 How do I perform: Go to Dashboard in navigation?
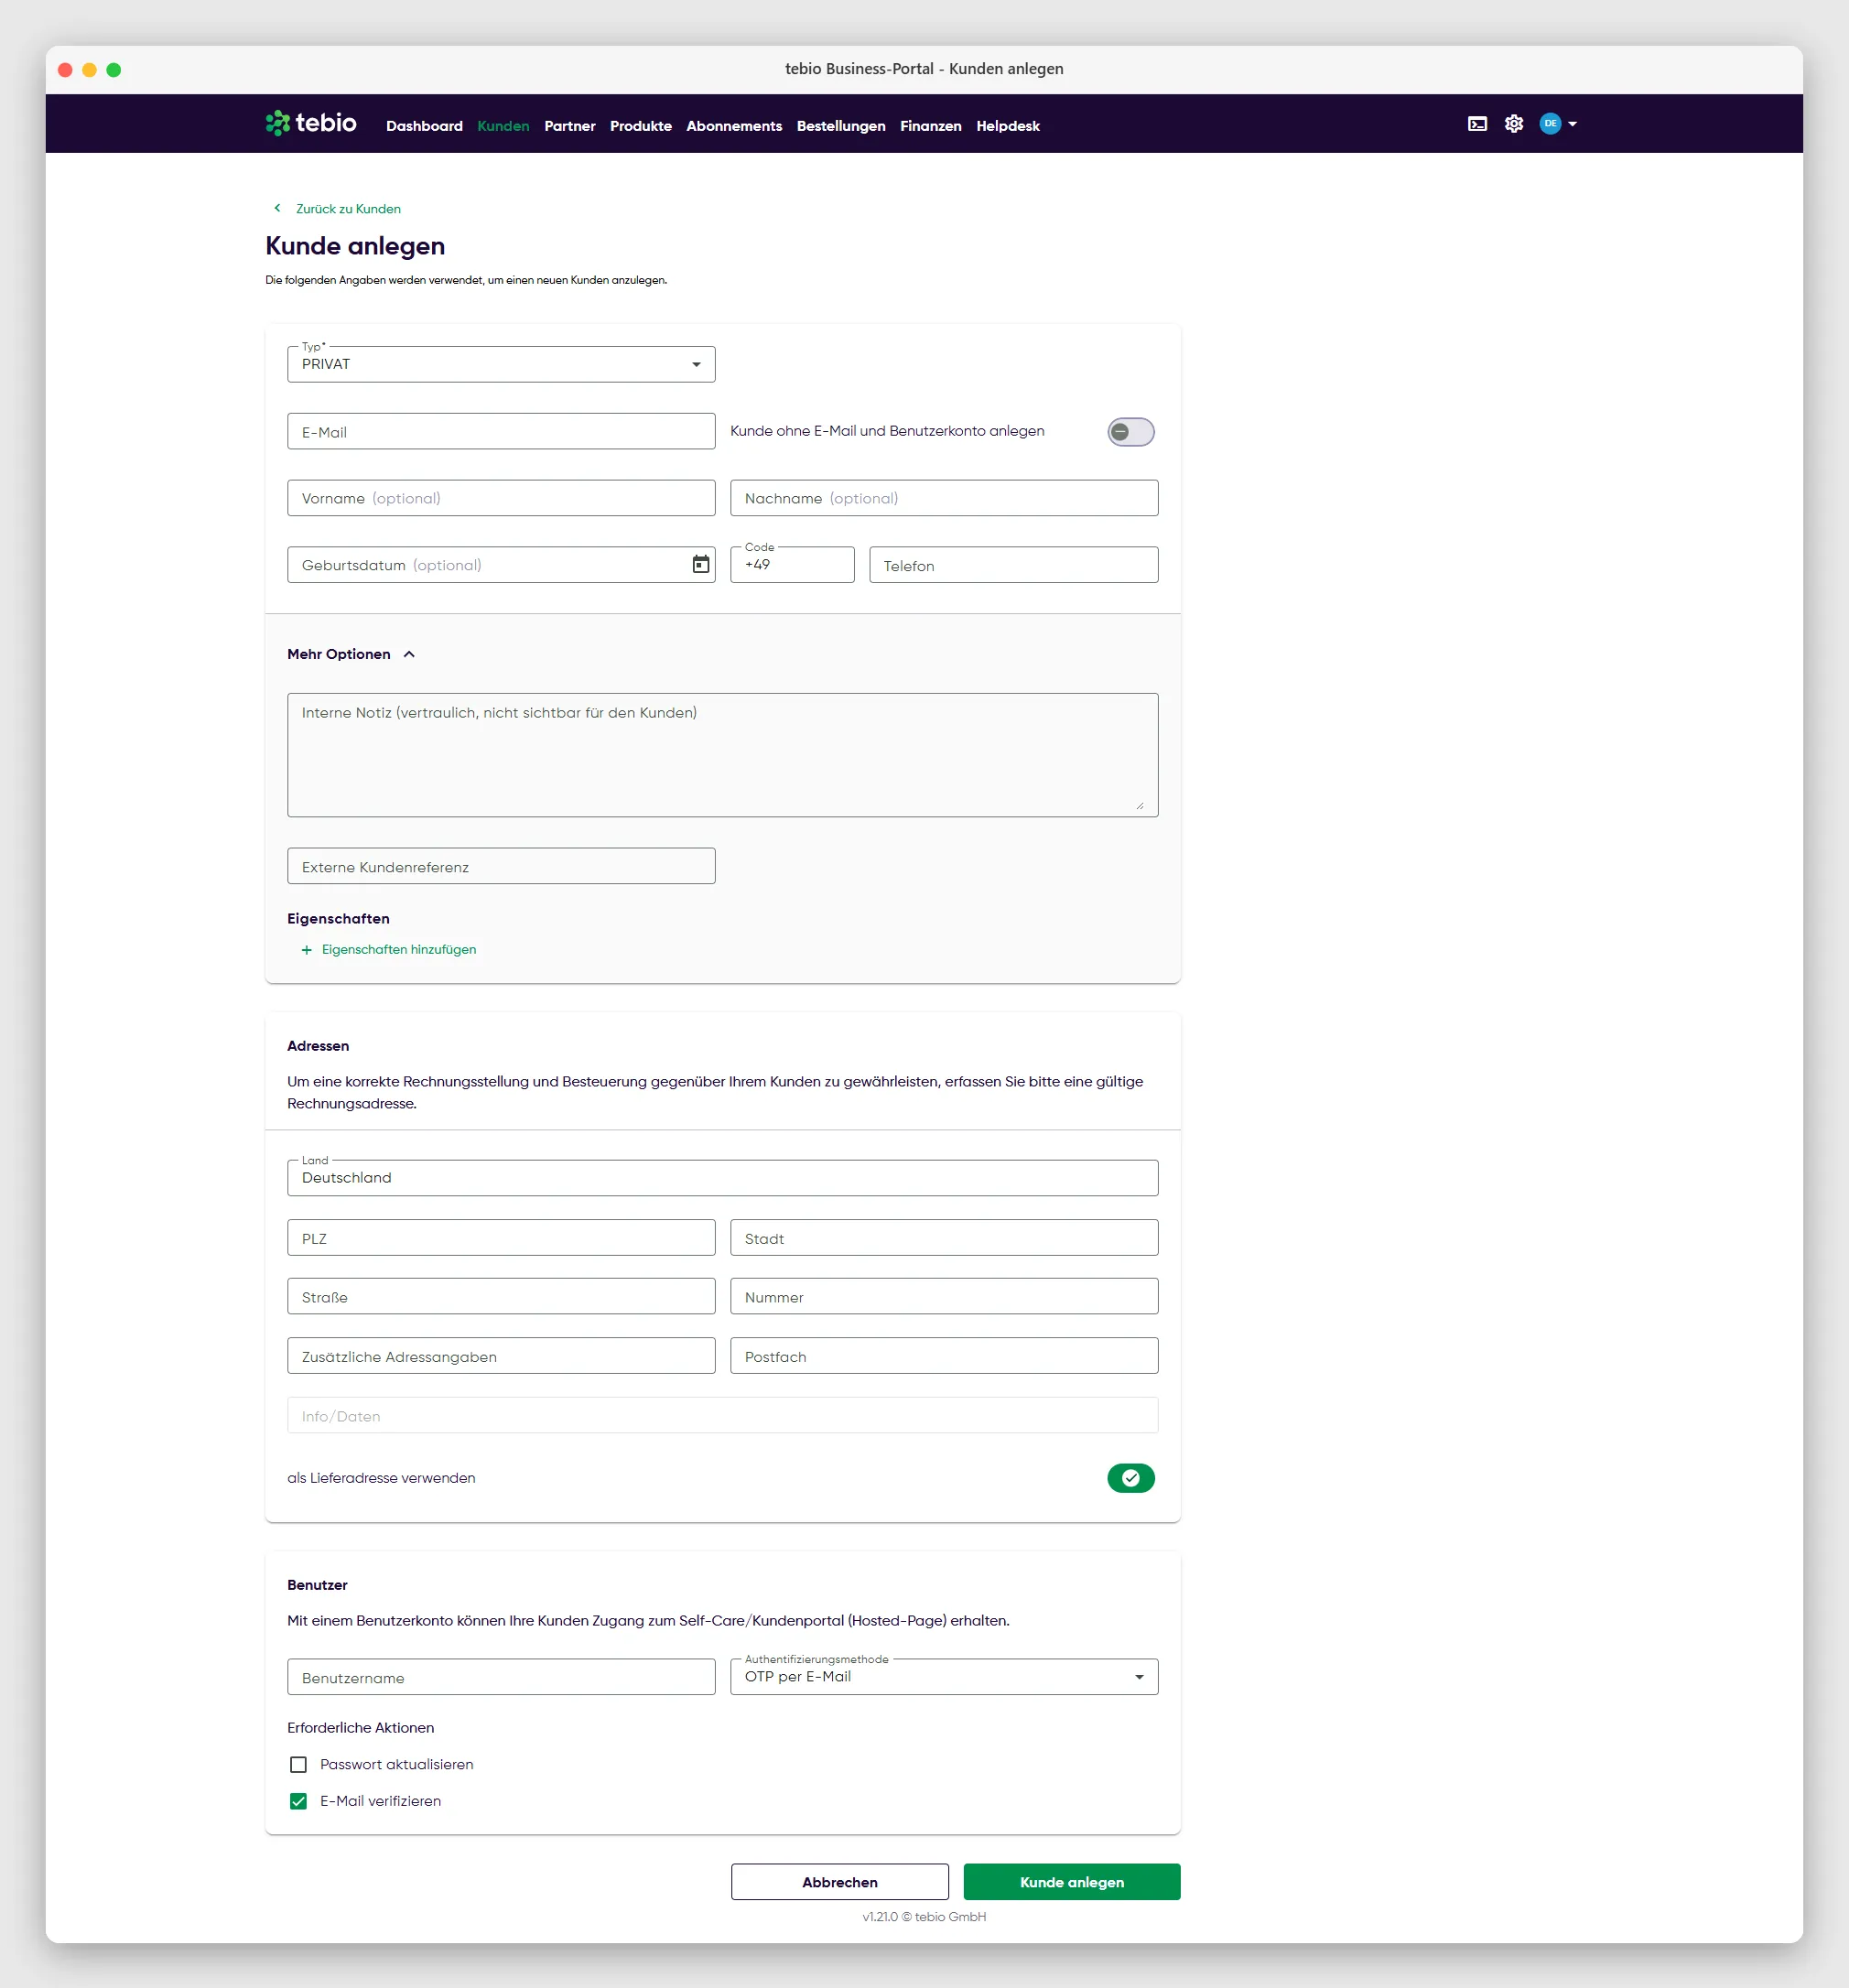[x=424, y=126]
